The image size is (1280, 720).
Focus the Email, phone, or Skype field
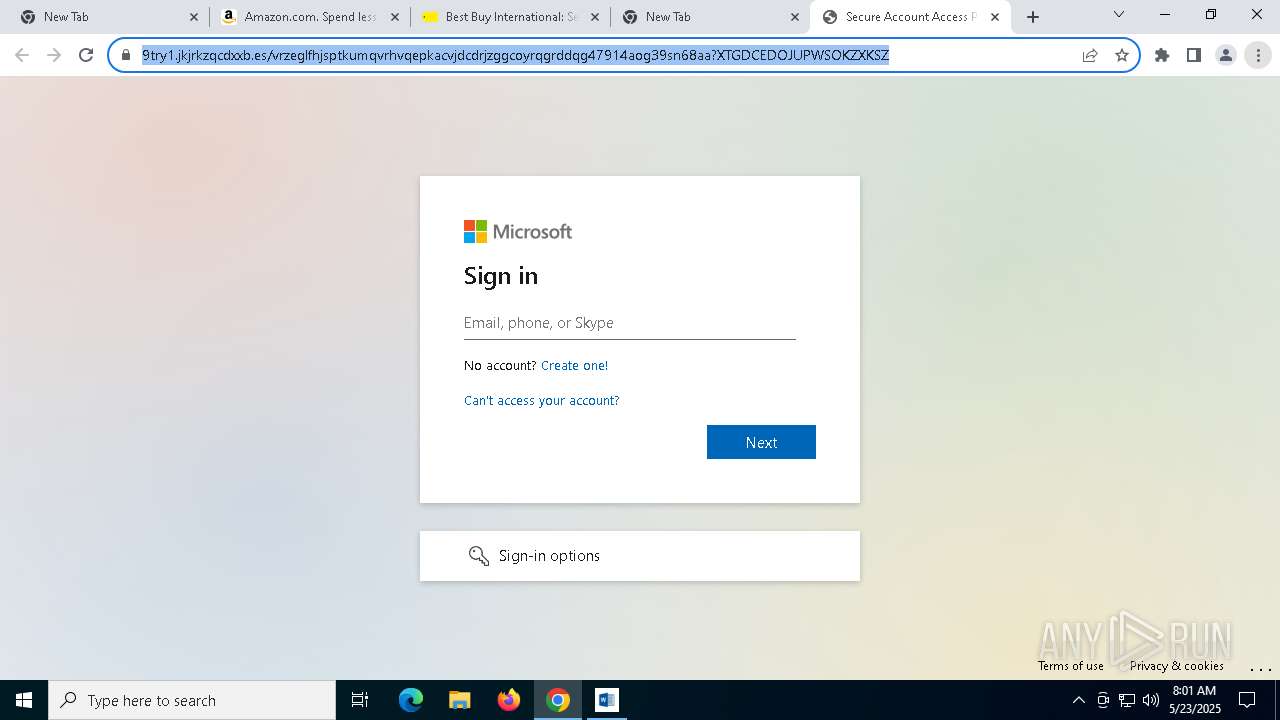coord(630,323)
